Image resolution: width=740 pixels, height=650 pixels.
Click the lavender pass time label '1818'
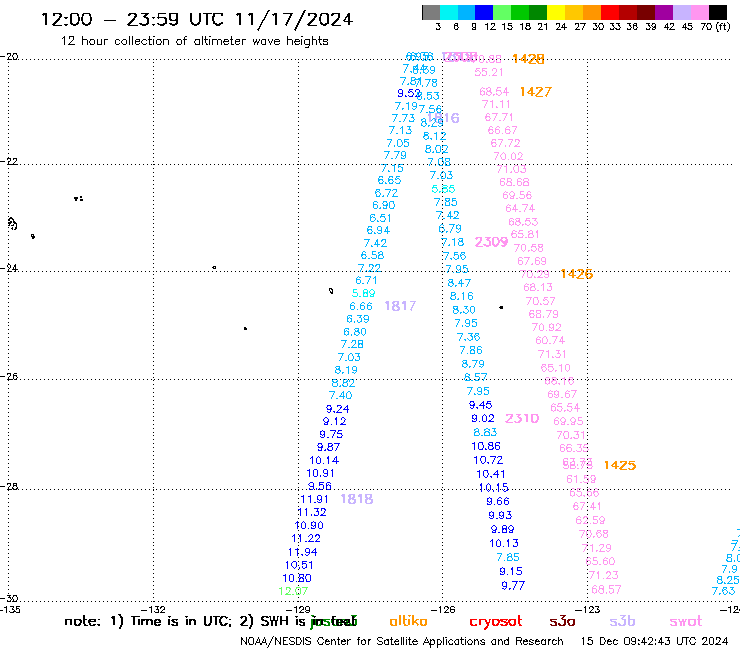point(357,499)
